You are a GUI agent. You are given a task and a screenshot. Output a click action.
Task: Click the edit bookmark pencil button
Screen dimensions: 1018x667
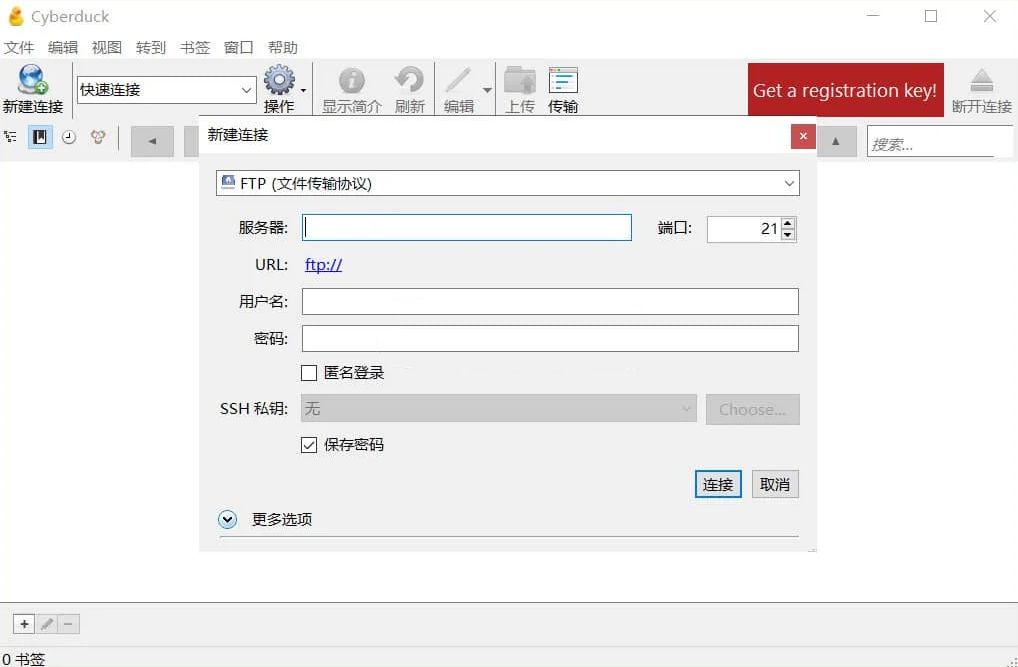click(x=46, y=624)
